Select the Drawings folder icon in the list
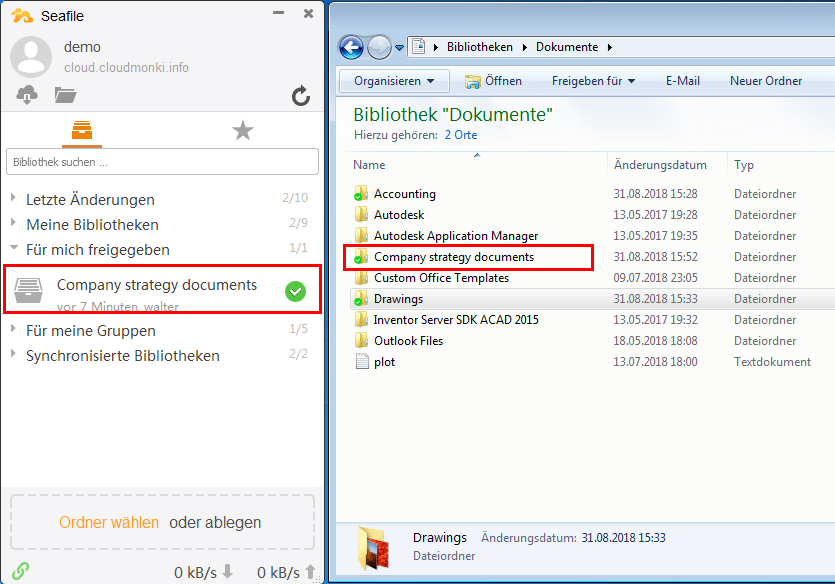835x584 pixels. tap(361, 299)
